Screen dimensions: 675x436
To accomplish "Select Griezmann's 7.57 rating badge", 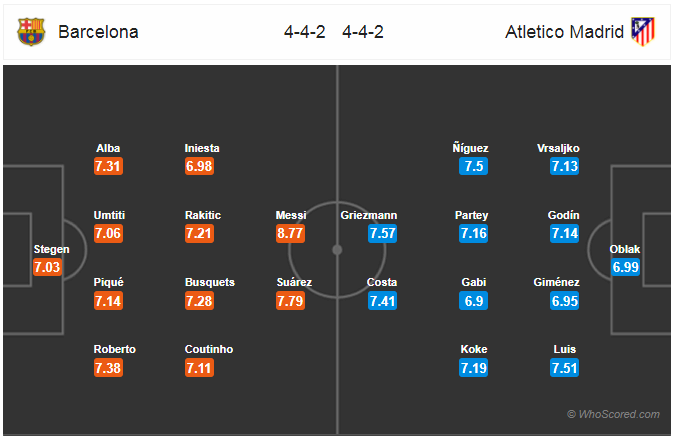I will (382, 233).
